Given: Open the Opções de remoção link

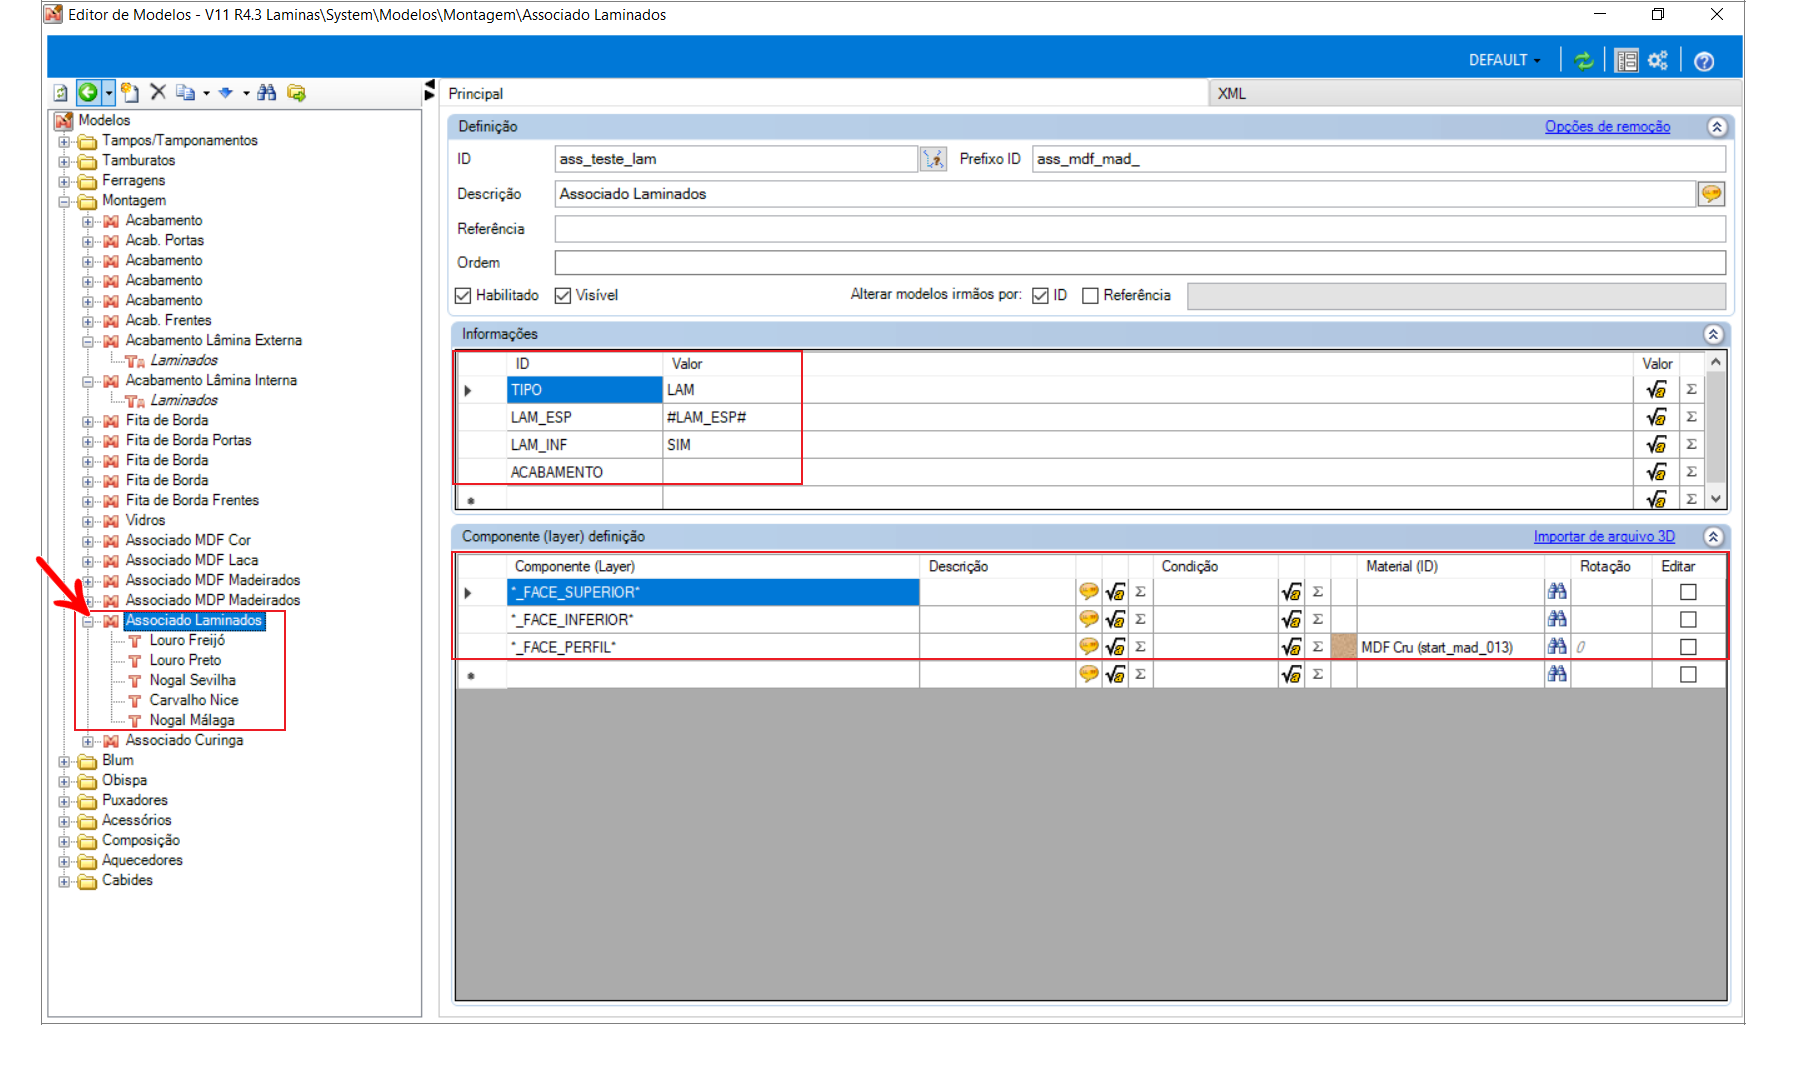Looking at the screenshot, I should (x=1607, y=127).
